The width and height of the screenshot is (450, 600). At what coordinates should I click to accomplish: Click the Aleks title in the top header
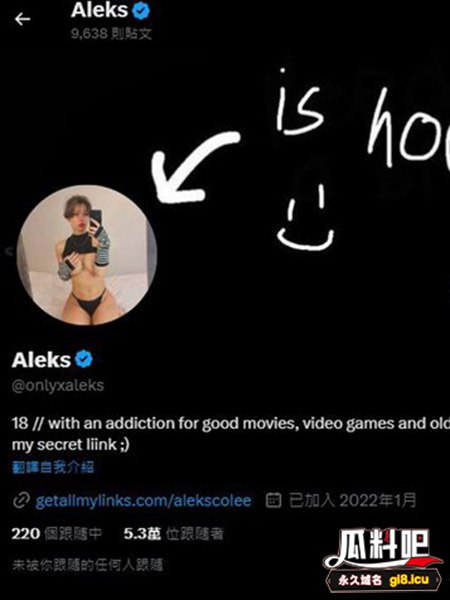click(99, 10)
